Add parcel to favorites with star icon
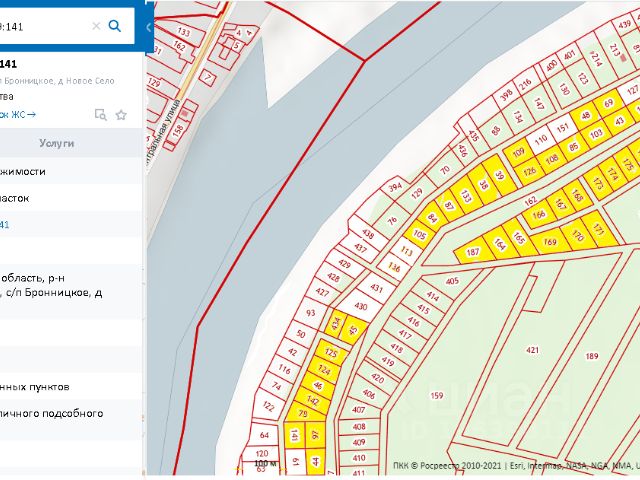 pos(121,115)
